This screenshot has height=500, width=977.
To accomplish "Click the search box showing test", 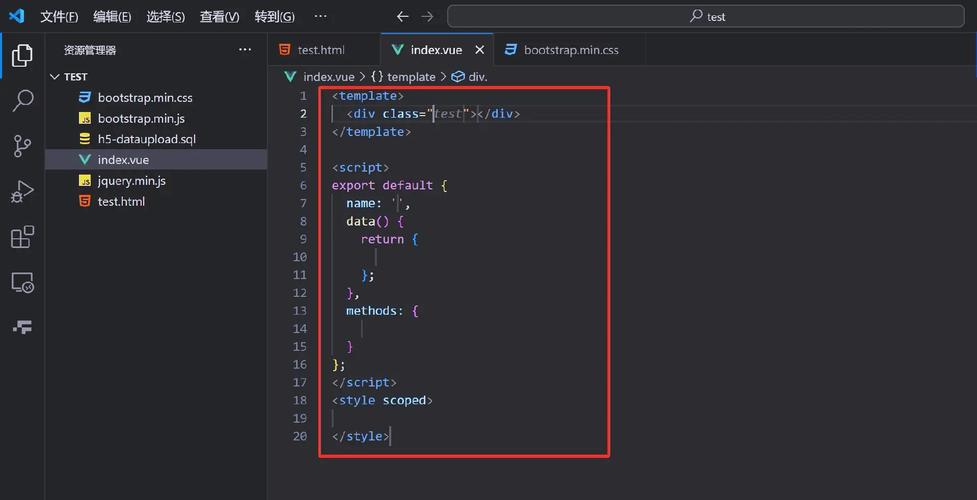I will (x=705, y=17).
